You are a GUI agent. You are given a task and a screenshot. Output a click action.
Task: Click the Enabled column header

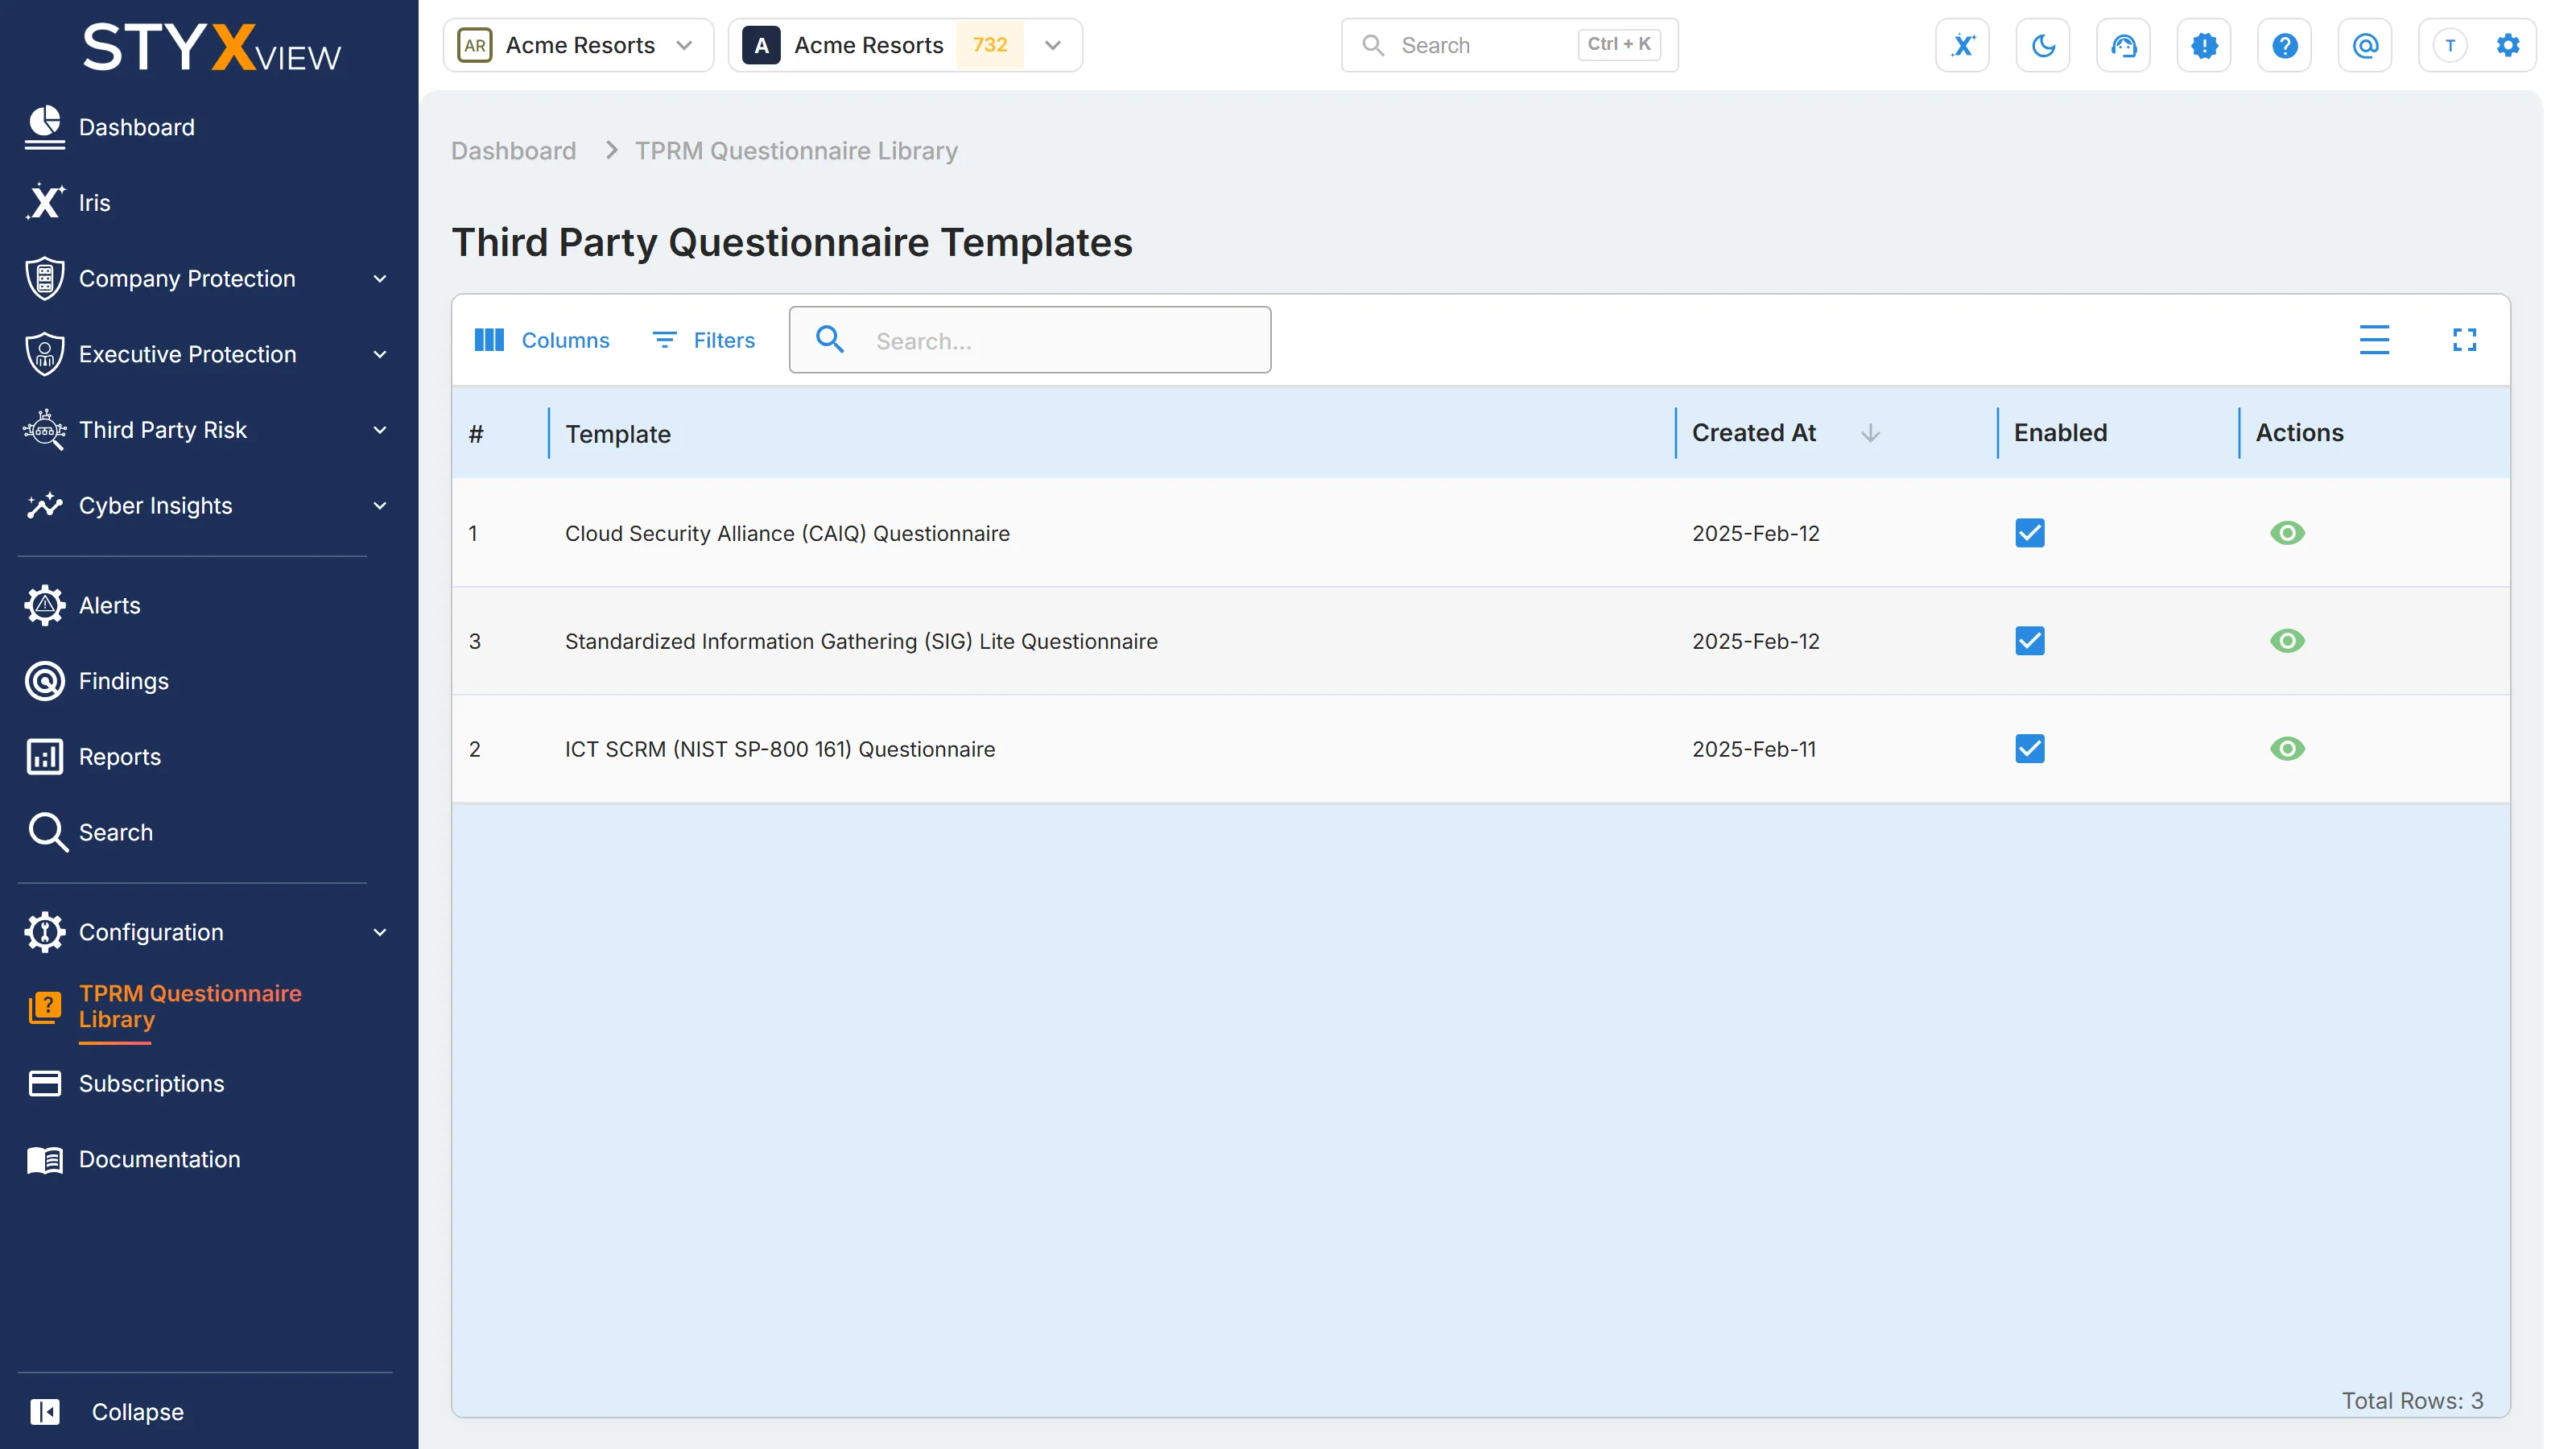click(2060, 433)
